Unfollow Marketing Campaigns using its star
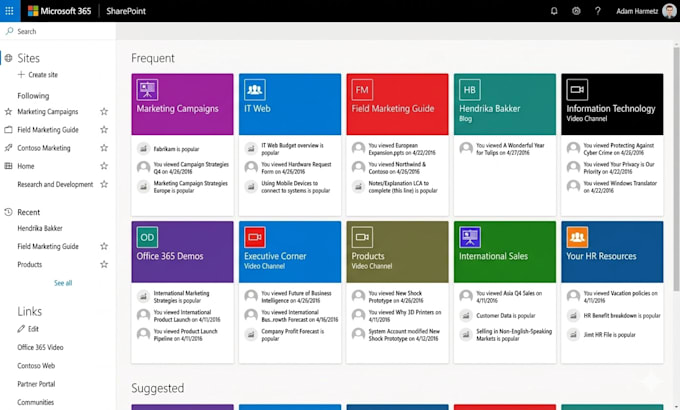680x410 pixels. [104, 112]
